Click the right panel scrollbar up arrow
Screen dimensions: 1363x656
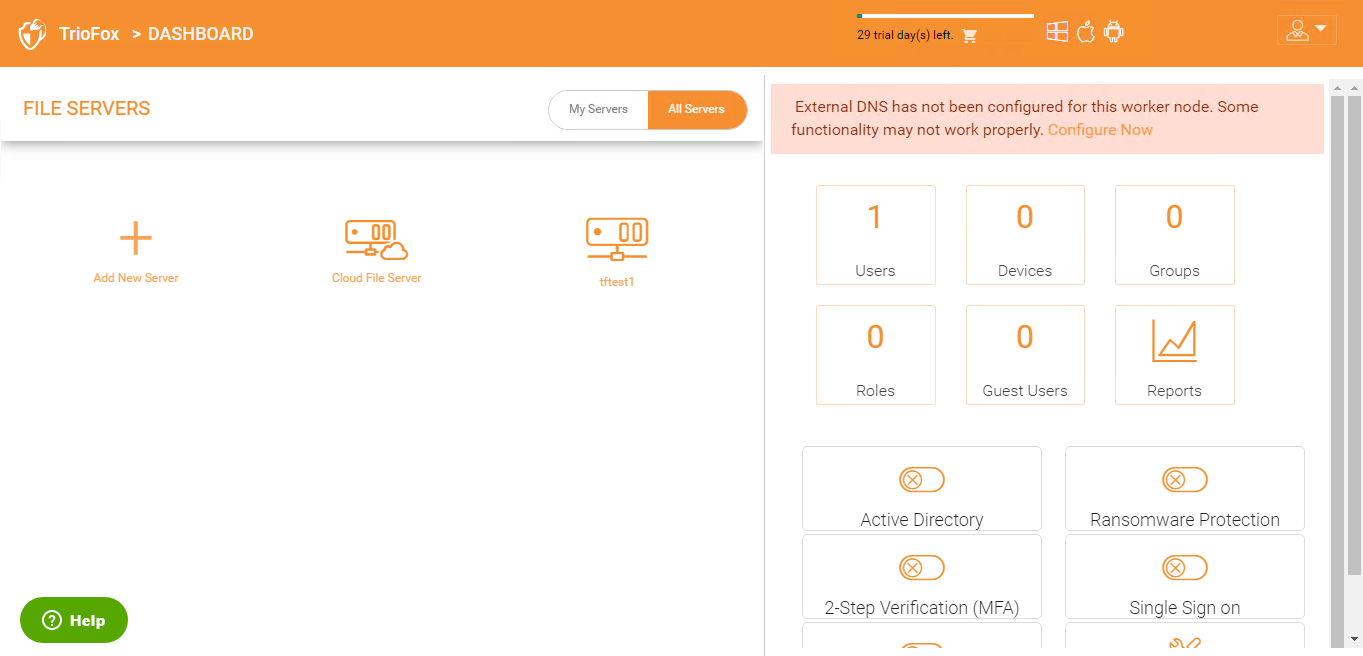tap(1354, 89)
